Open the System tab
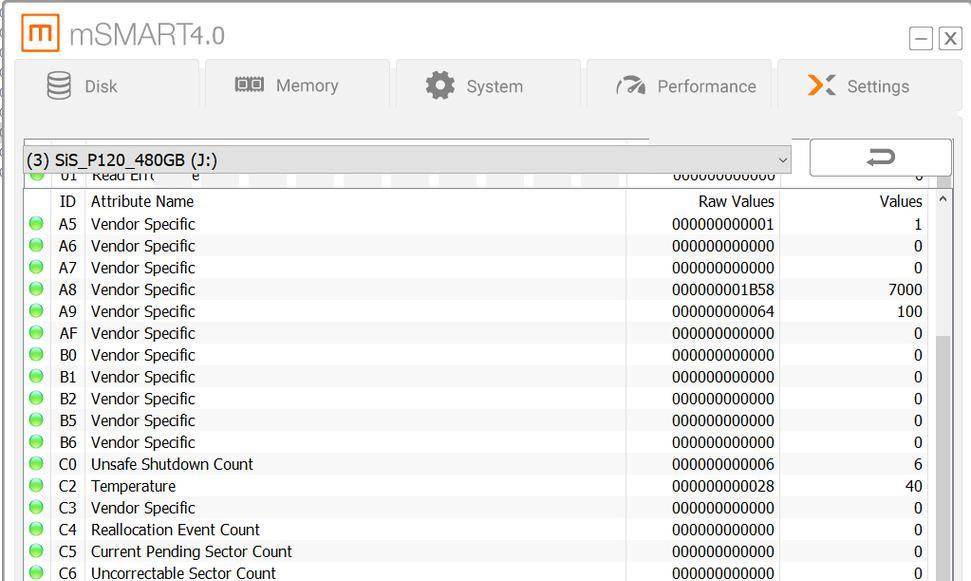The width and height of the screenshot is (971, 581). tap(488, 85)
